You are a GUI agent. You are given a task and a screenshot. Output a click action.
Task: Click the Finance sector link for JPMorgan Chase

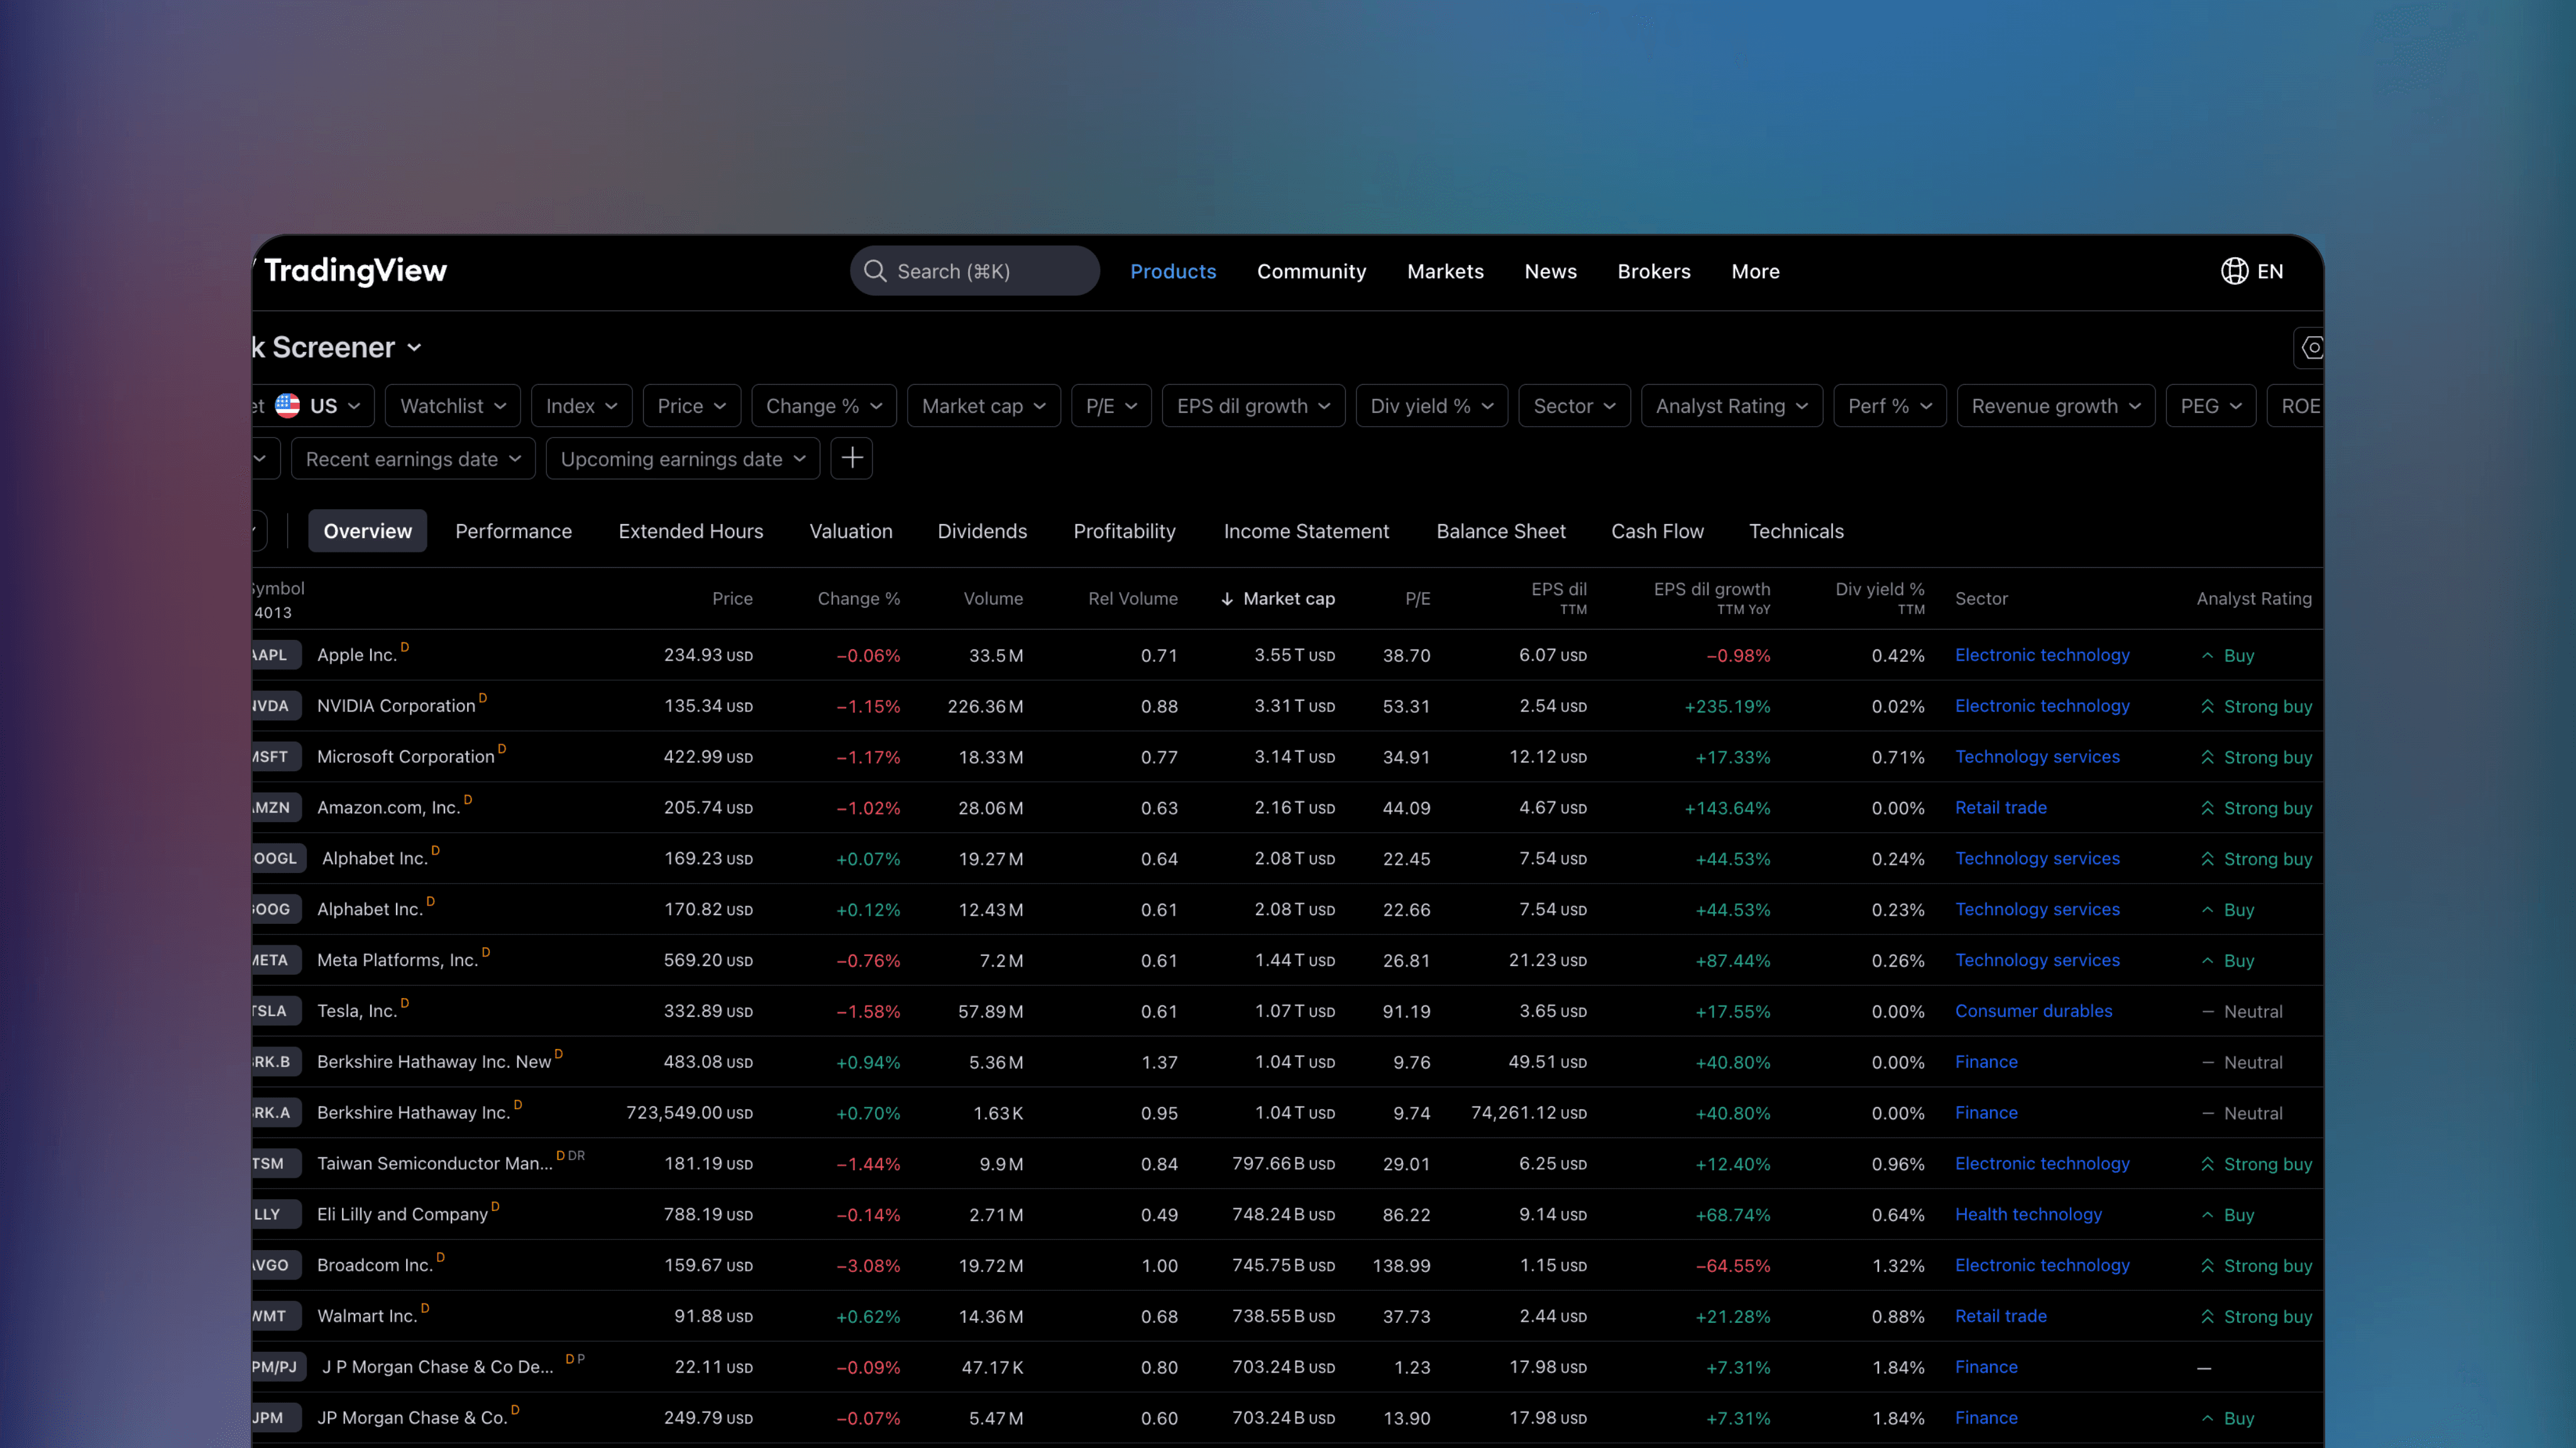pos(1986,1417)
